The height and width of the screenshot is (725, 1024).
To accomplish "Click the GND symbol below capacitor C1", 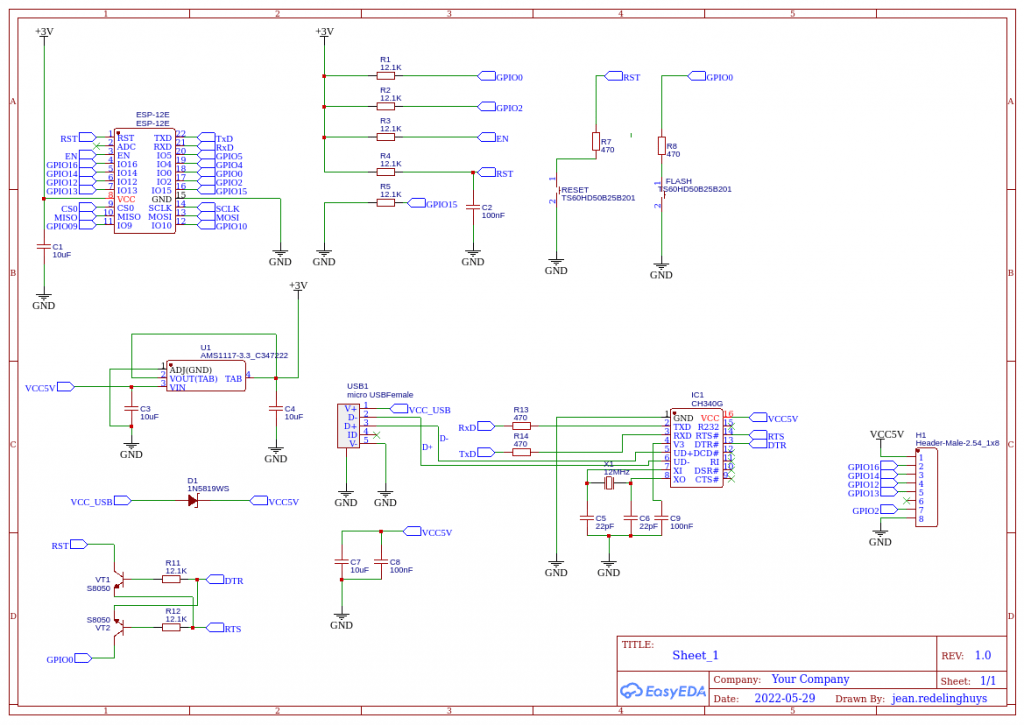I will point(44,301).
